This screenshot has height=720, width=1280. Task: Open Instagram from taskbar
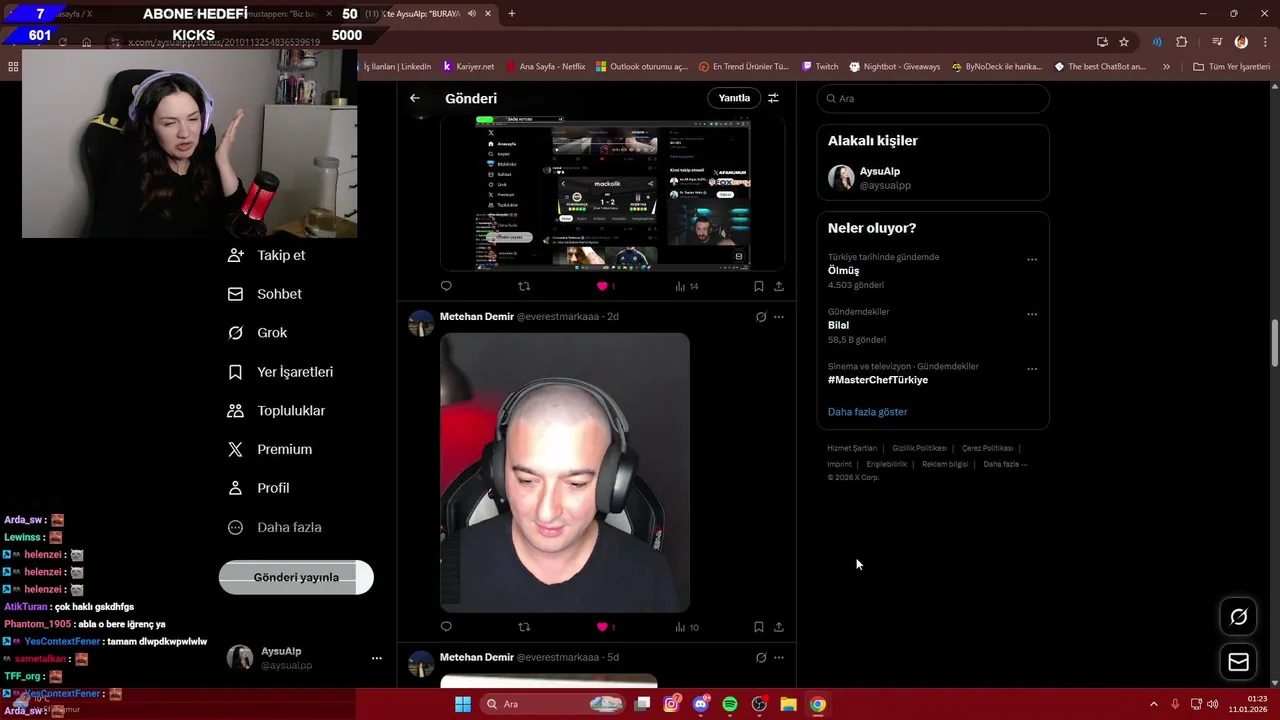[x=672, y=704]
